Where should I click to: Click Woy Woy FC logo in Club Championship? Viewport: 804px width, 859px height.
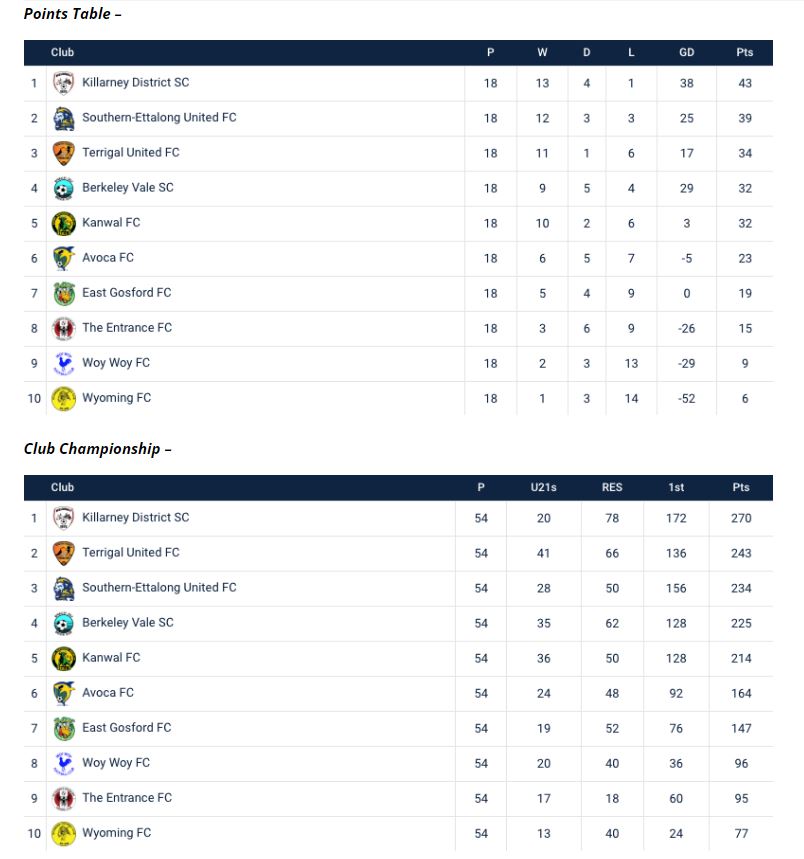(64, 763)
